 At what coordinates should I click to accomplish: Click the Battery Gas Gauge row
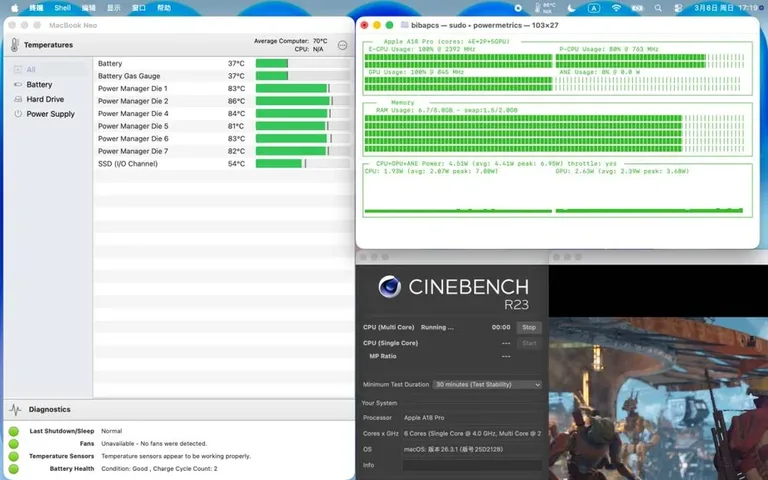pos(223,76)
